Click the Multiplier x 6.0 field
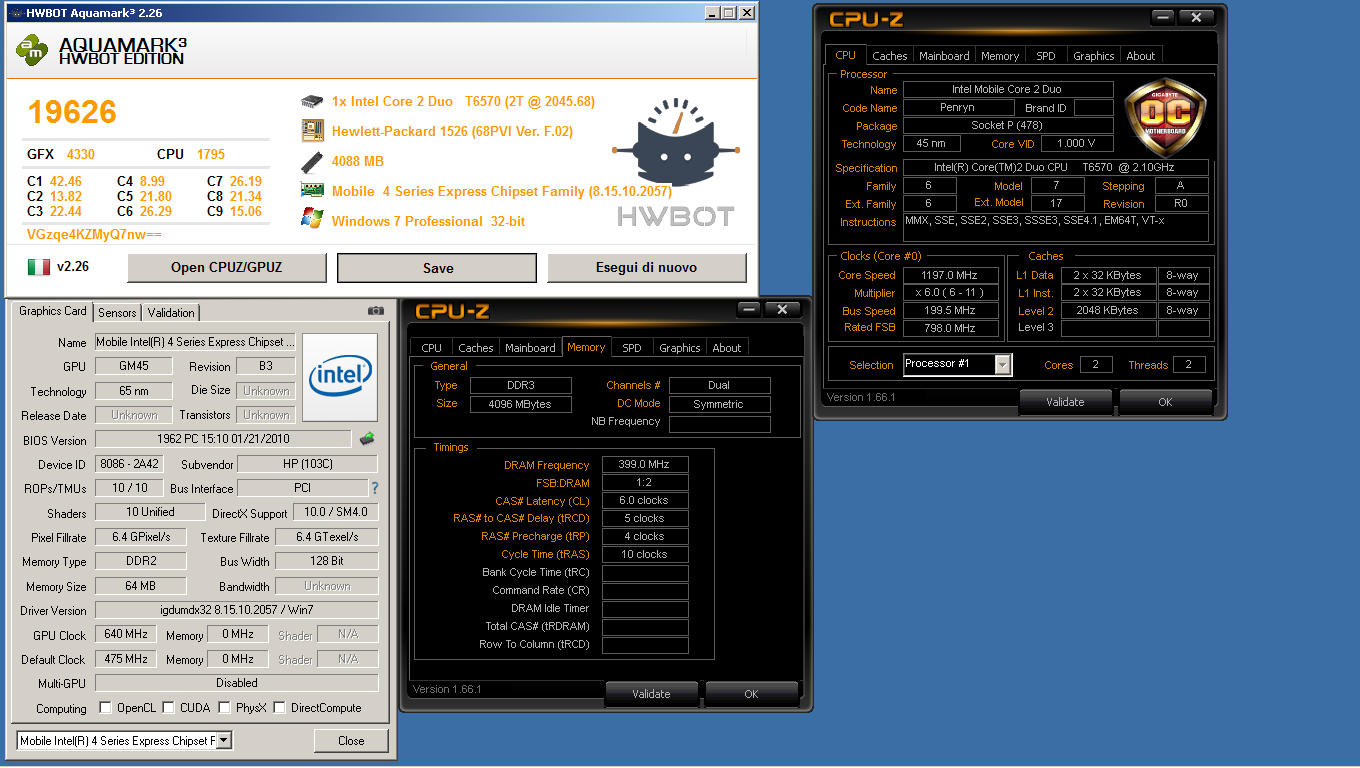The image size is (1360, 768). click(951, 293)
